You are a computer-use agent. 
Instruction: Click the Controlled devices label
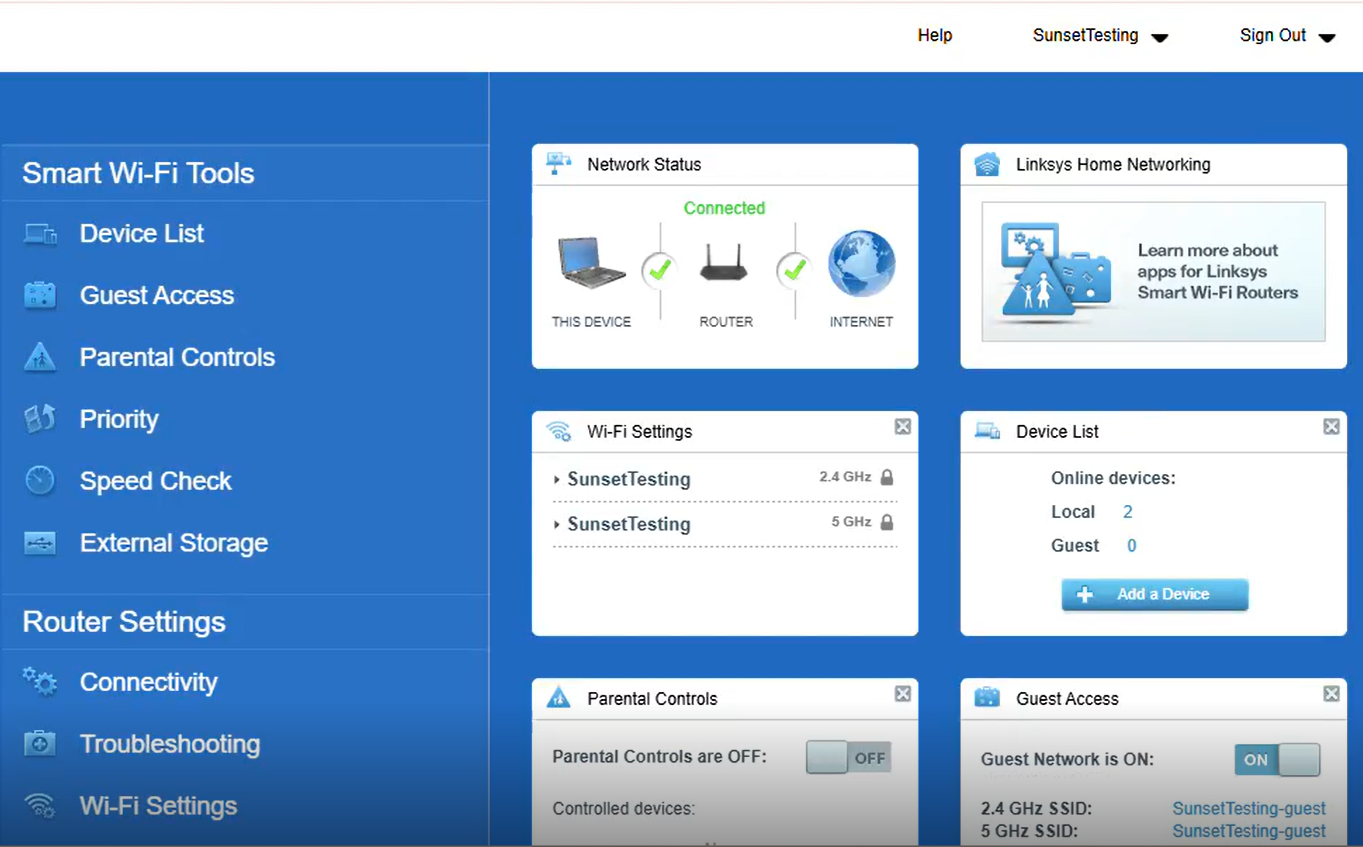click(624, 808)
